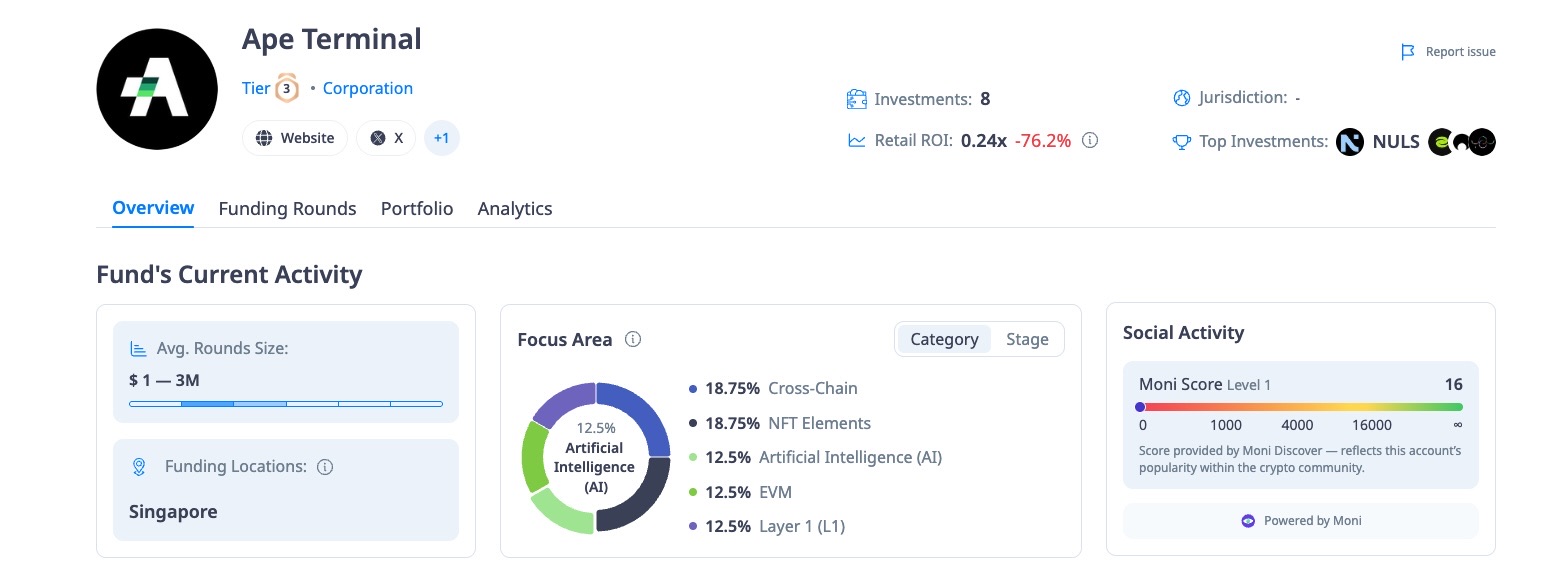Click the Moni Score gradient bar

point(1300,407)
